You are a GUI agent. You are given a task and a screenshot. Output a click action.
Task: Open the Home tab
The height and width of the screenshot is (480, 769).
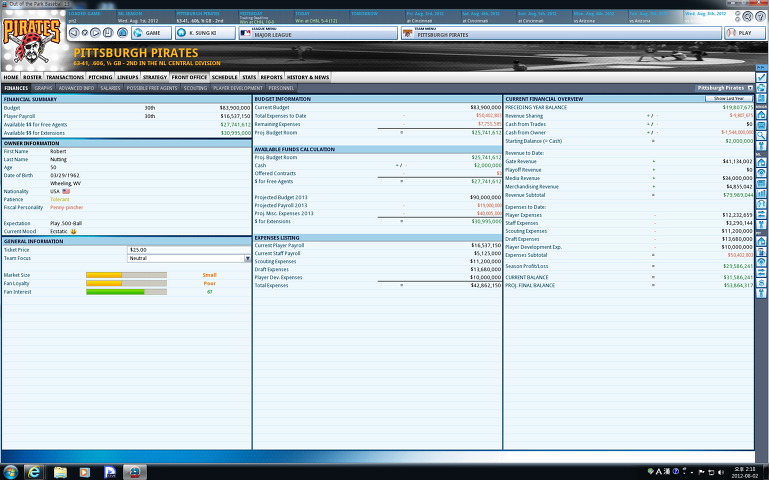[x=11, y=77]
